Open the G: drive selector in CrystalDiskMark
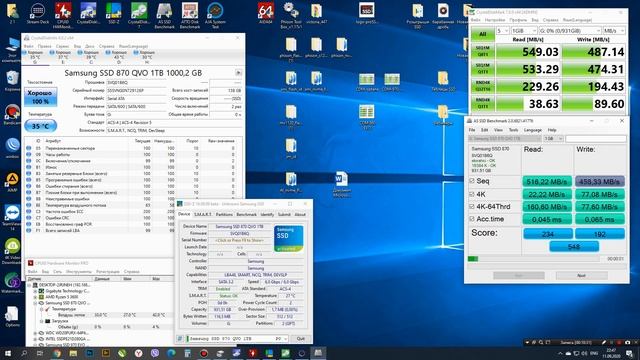The image size is (640, 360). click(x=570, y=31)
